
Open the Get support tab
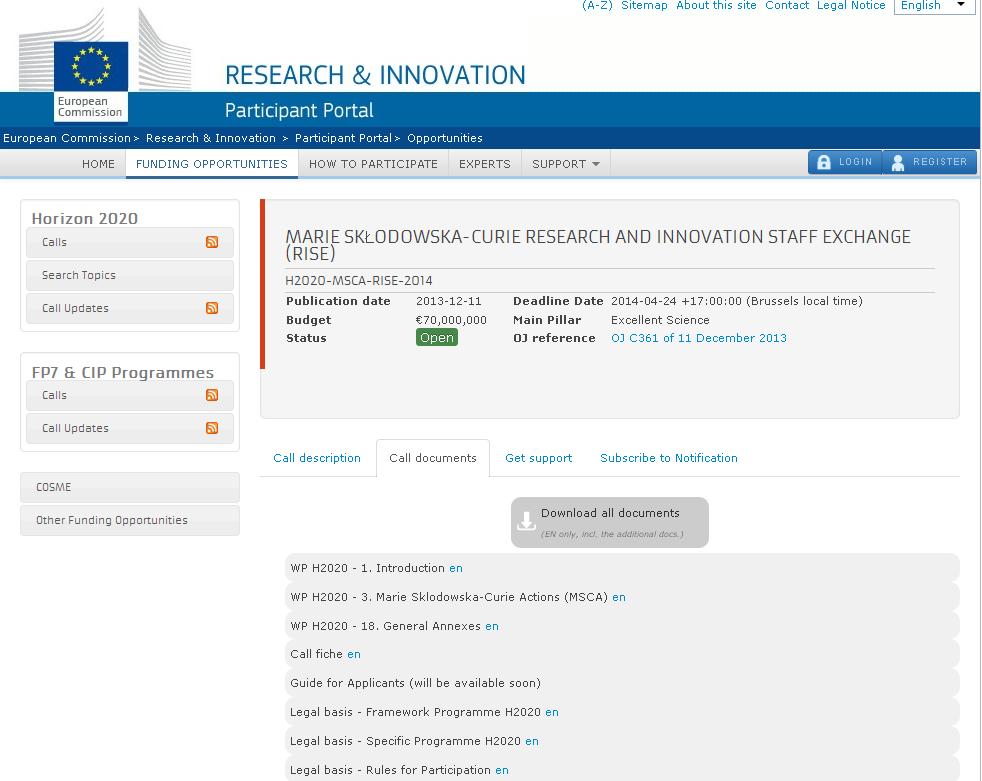pyautogui.click(x=539, y=458)
